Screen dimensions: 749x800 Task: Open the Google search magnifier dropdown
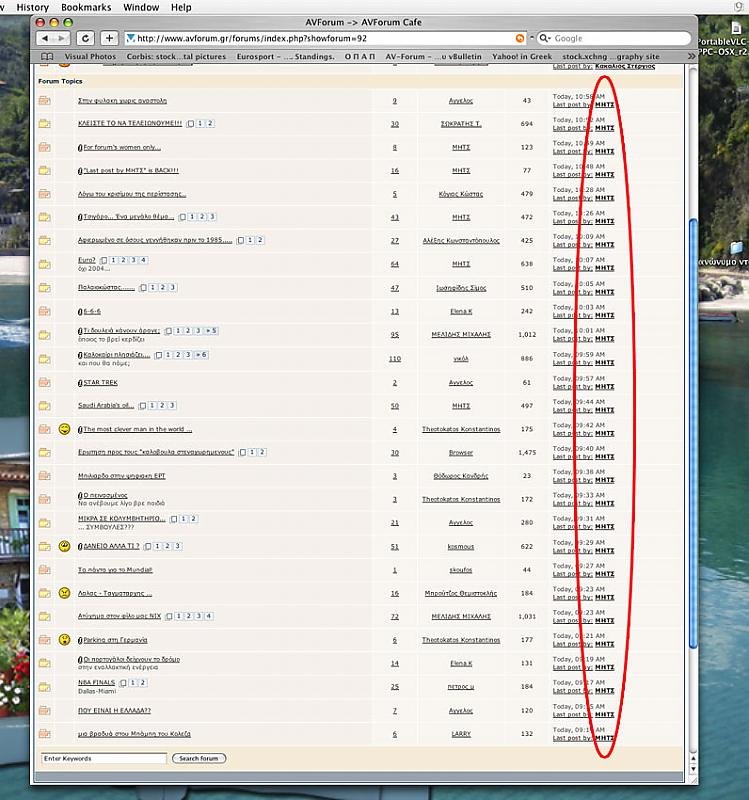coord(546,38)
